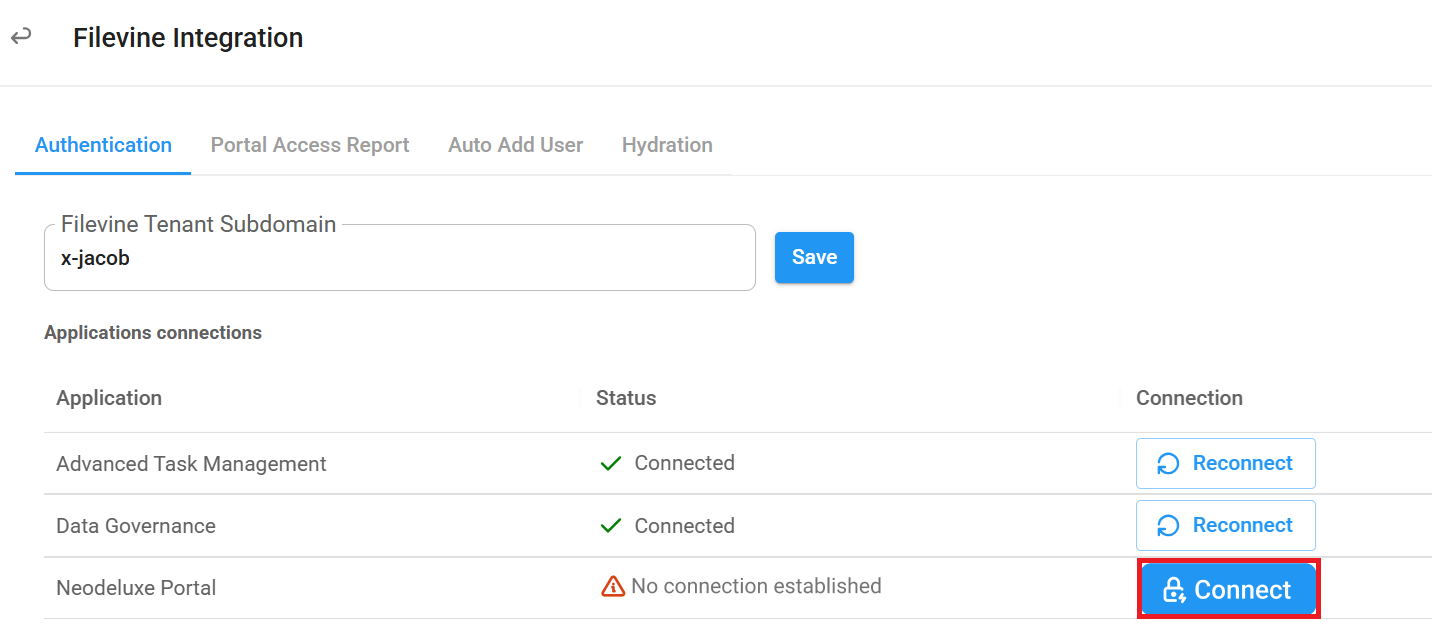The width and height of the screenshot is (1432, 637).
Task: Open the Auto Add User tab
Action: [x=515, y=145]
